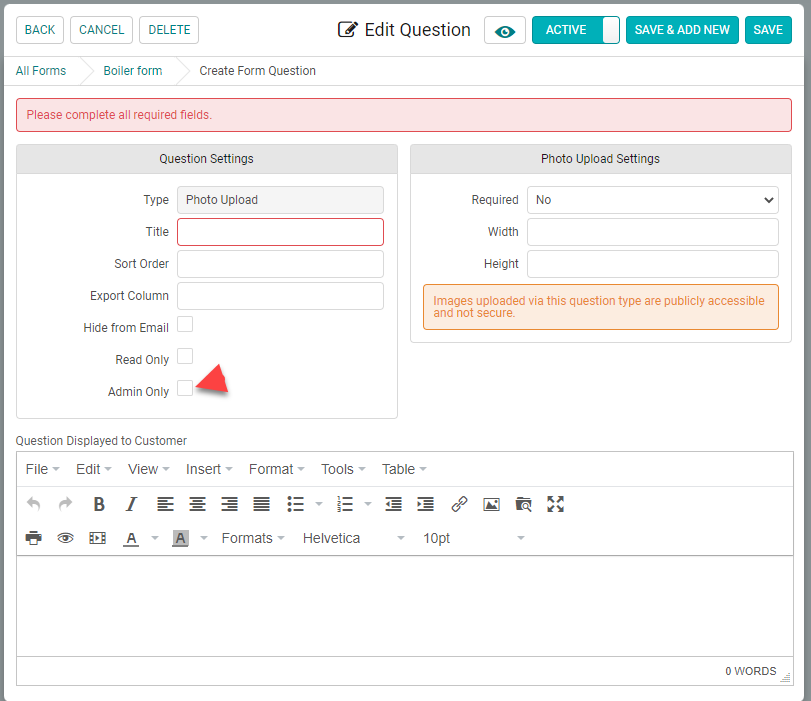Open the Insert menu in the editor
Viewport: 811px width, 701px height.
pos(207,469)
